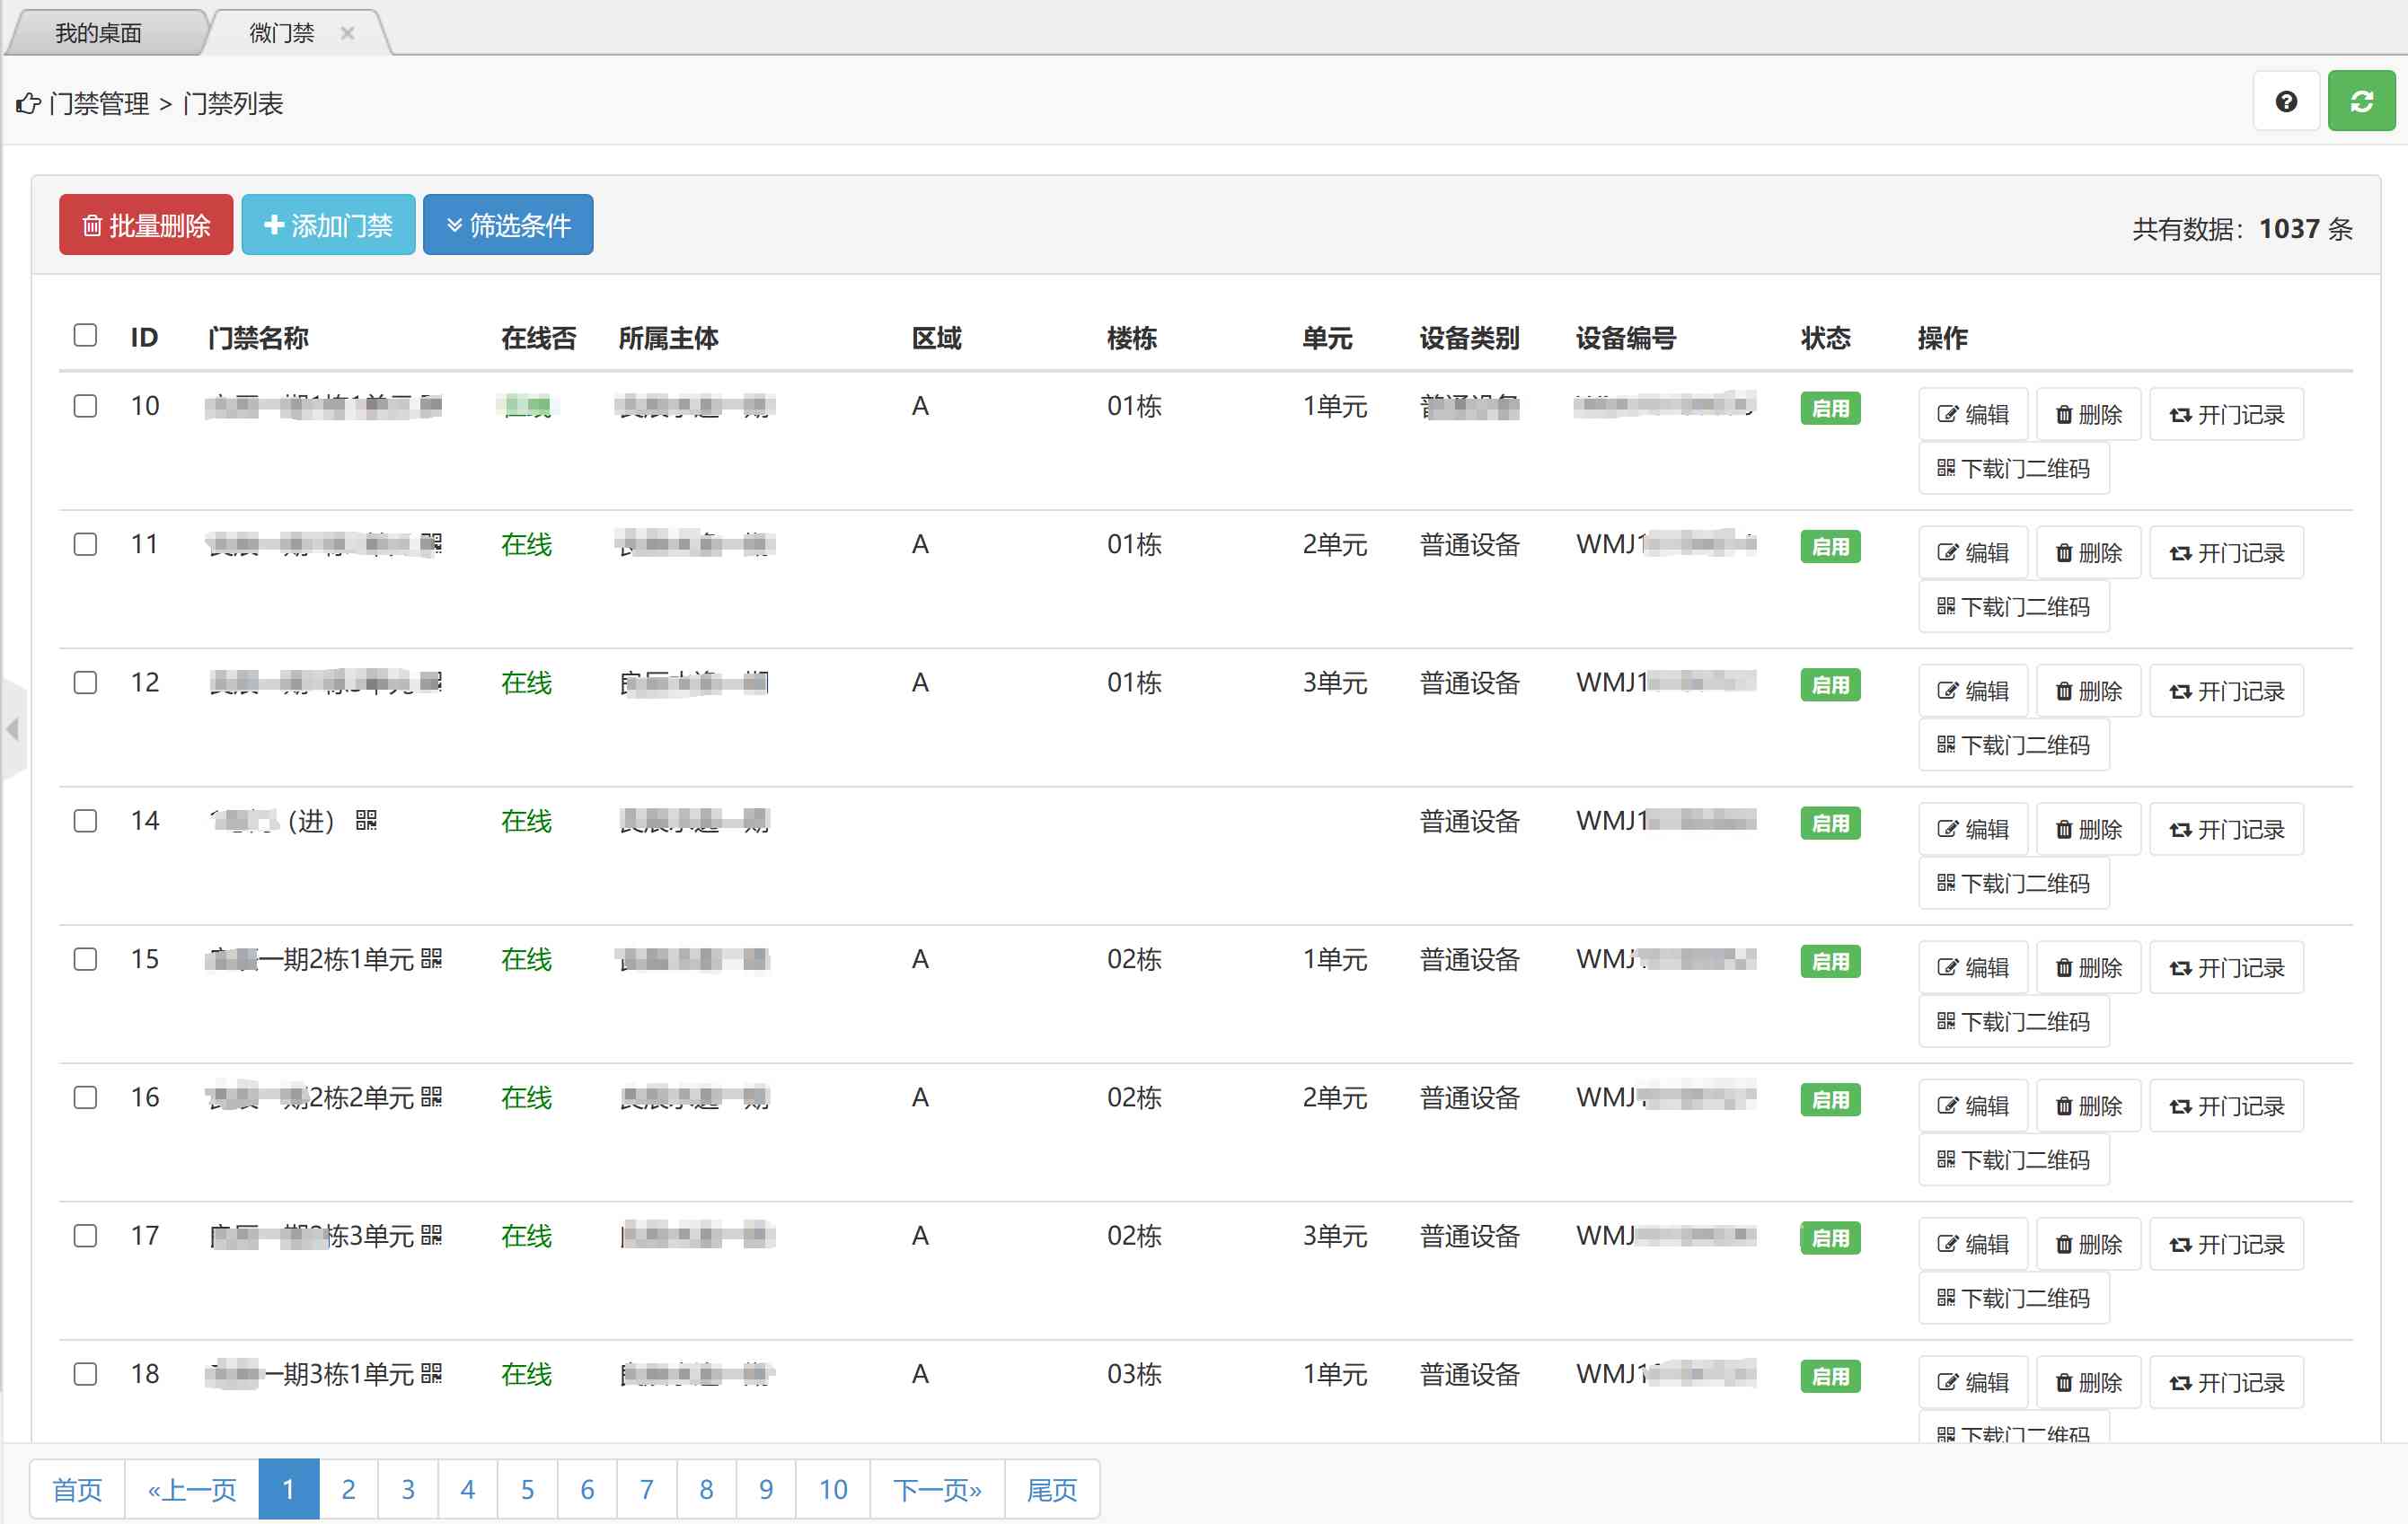Screen dimensions: 2408x1524
Task: Download door QR code for ID 10
Action: pyautogui.click(x=2013, y=468)
